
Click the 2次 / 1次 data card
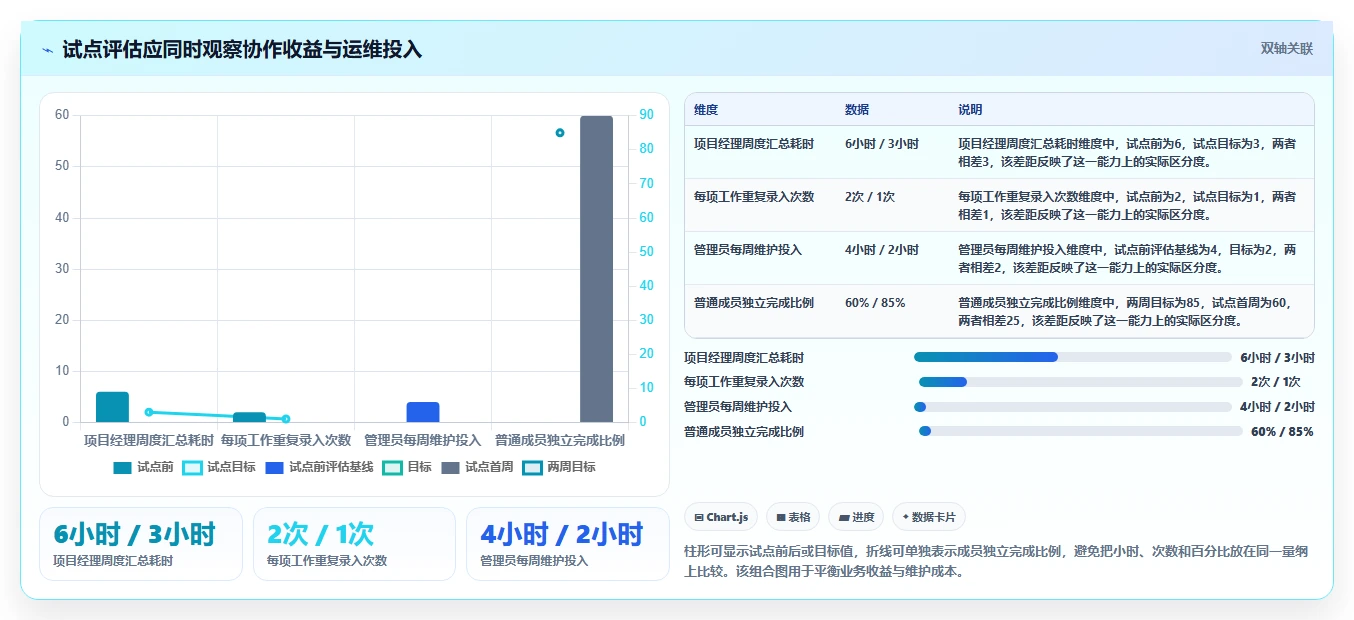[354, 544]
